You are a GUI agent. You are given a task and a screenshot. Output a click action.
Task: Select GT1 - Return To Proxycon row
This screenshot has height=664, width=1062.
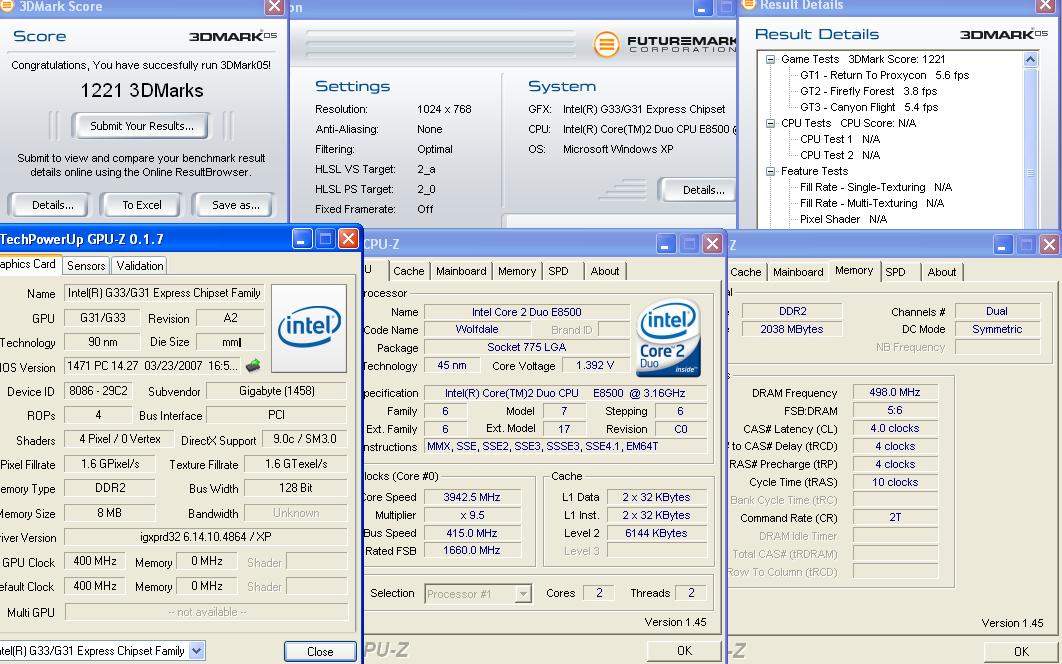[884, 75]
